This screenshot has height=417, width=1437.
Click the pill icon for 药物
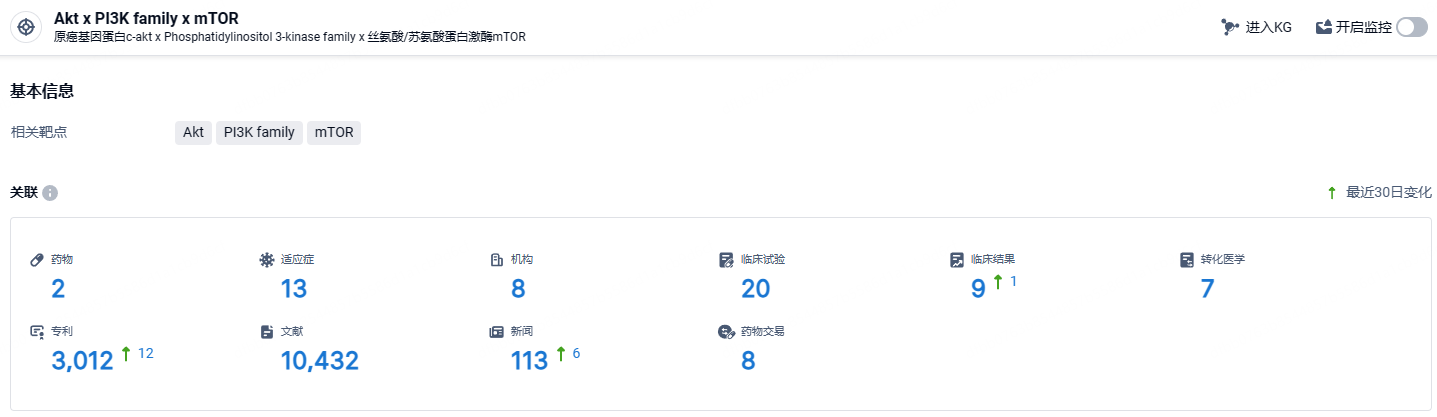pos(38,260)
